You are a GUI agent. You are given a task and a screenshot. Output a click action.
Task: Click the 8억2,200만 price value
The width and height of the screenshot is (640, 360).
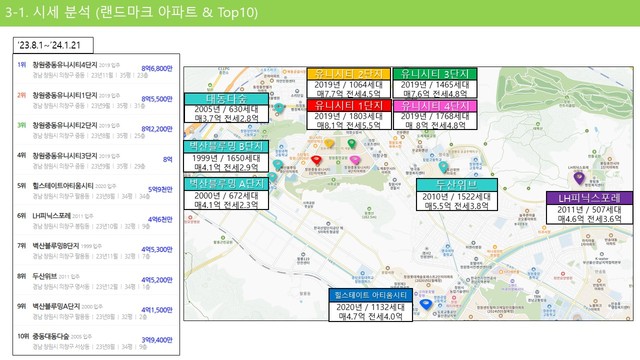point(157,129)
